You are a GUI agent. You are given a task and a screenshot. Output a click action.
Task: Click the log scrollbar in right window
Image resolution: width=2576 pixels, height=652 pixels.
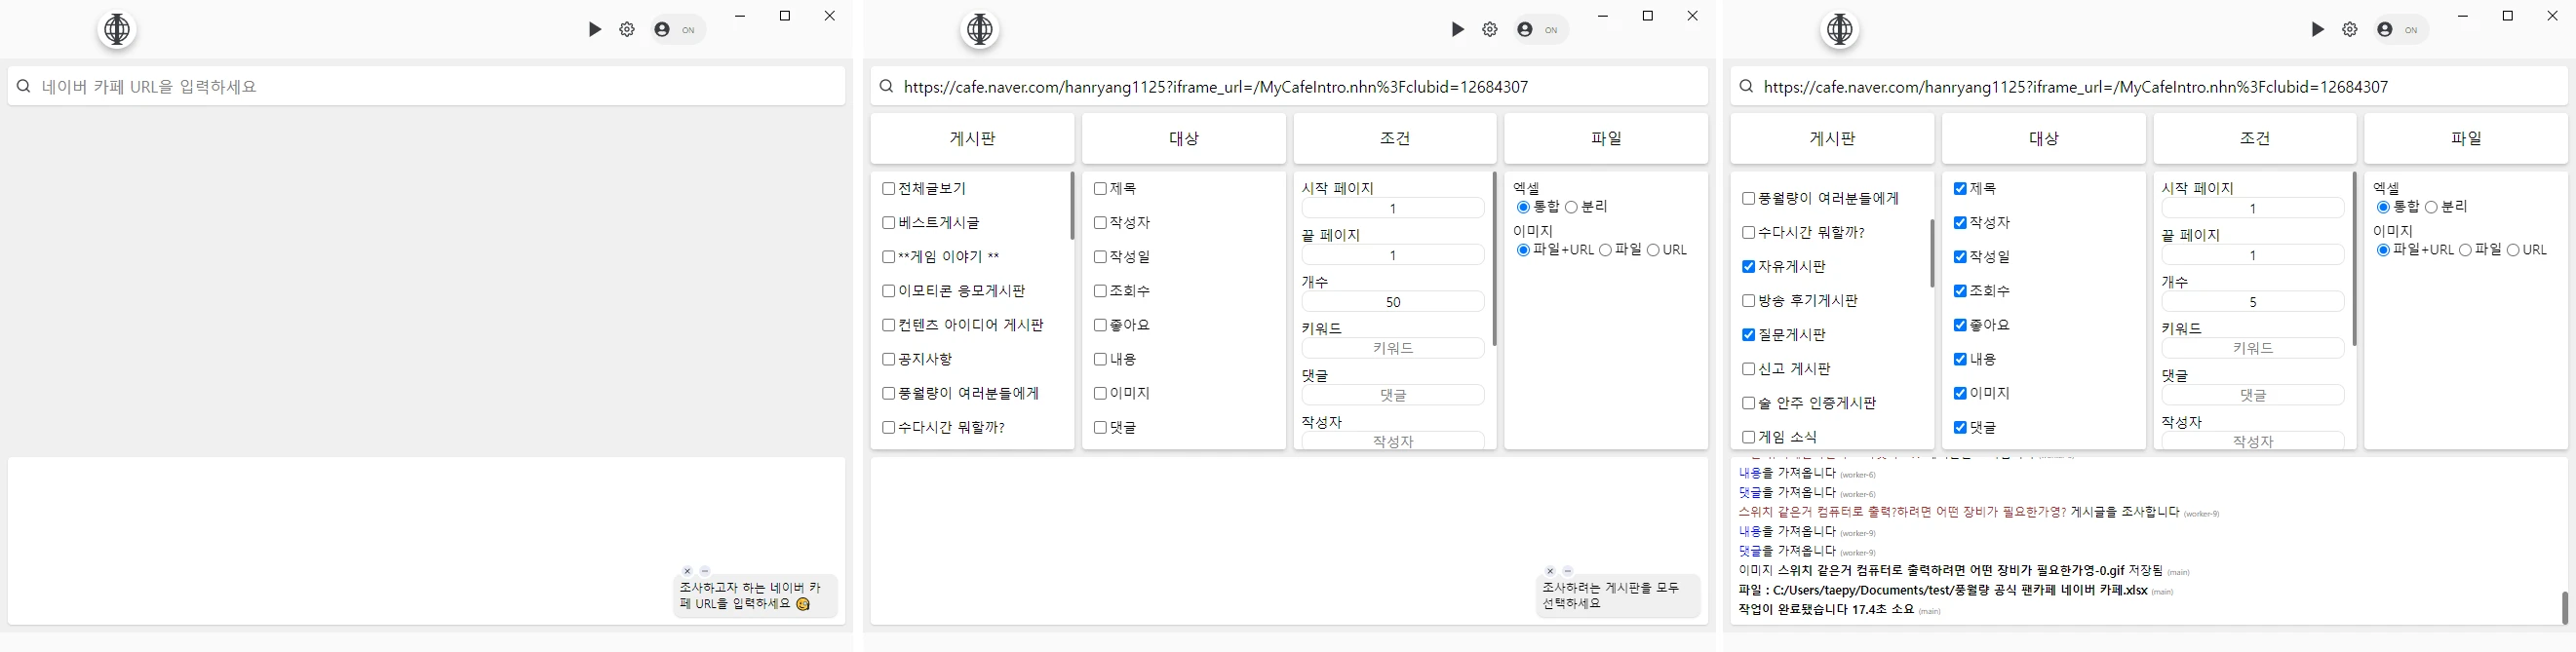[2564, 608]
